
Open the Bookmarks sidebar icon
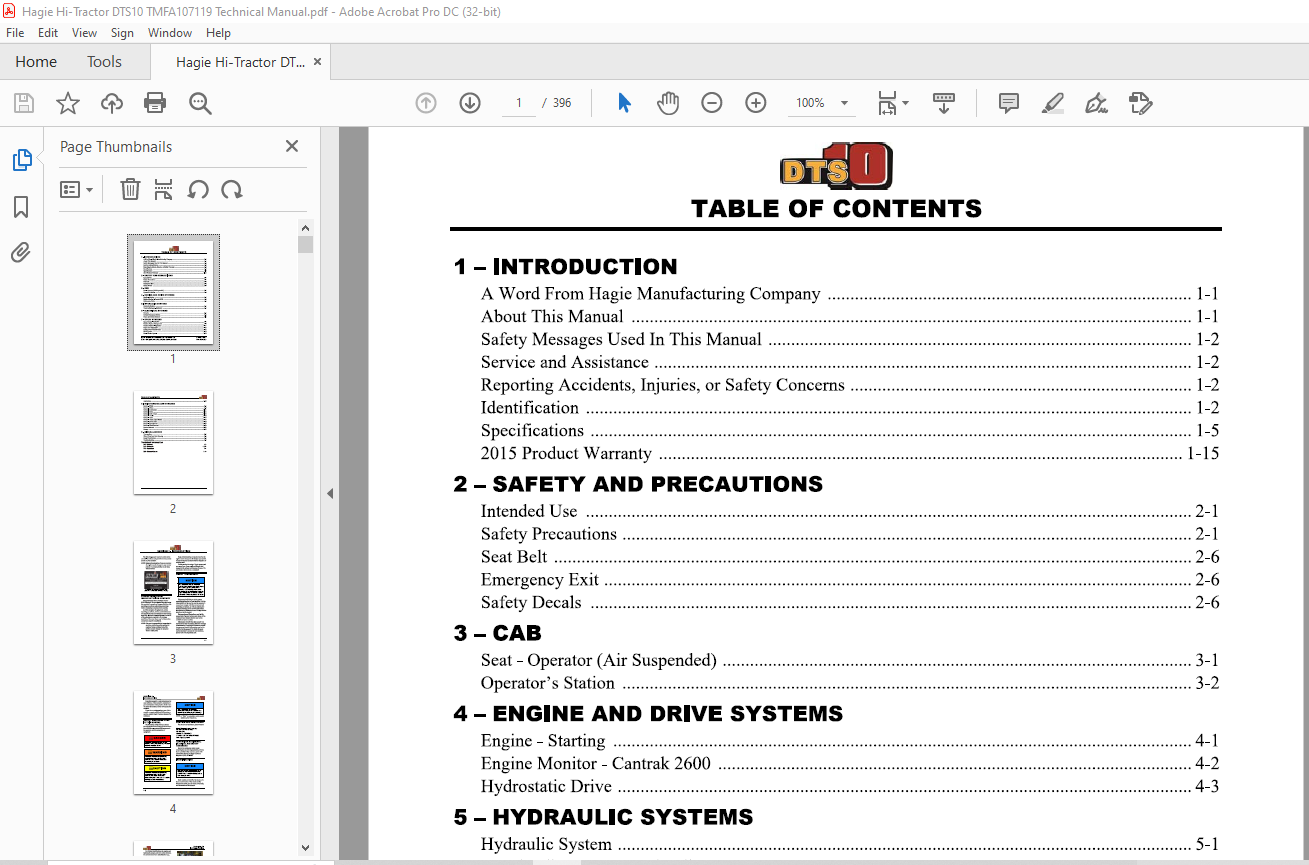pyautogui.click(x=21, y=207)
